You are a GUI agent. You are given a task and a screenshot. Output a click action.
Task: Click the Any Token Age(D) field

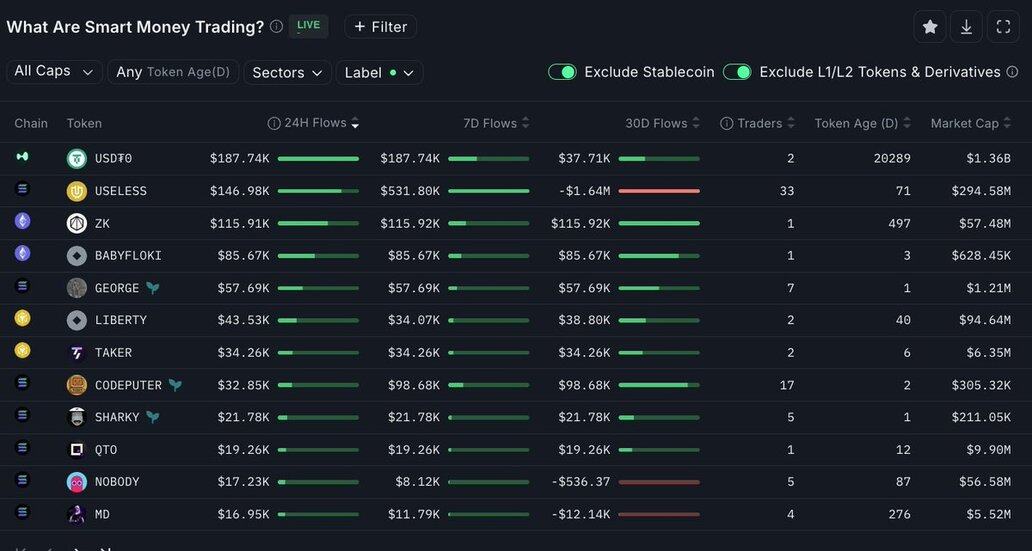172,72
